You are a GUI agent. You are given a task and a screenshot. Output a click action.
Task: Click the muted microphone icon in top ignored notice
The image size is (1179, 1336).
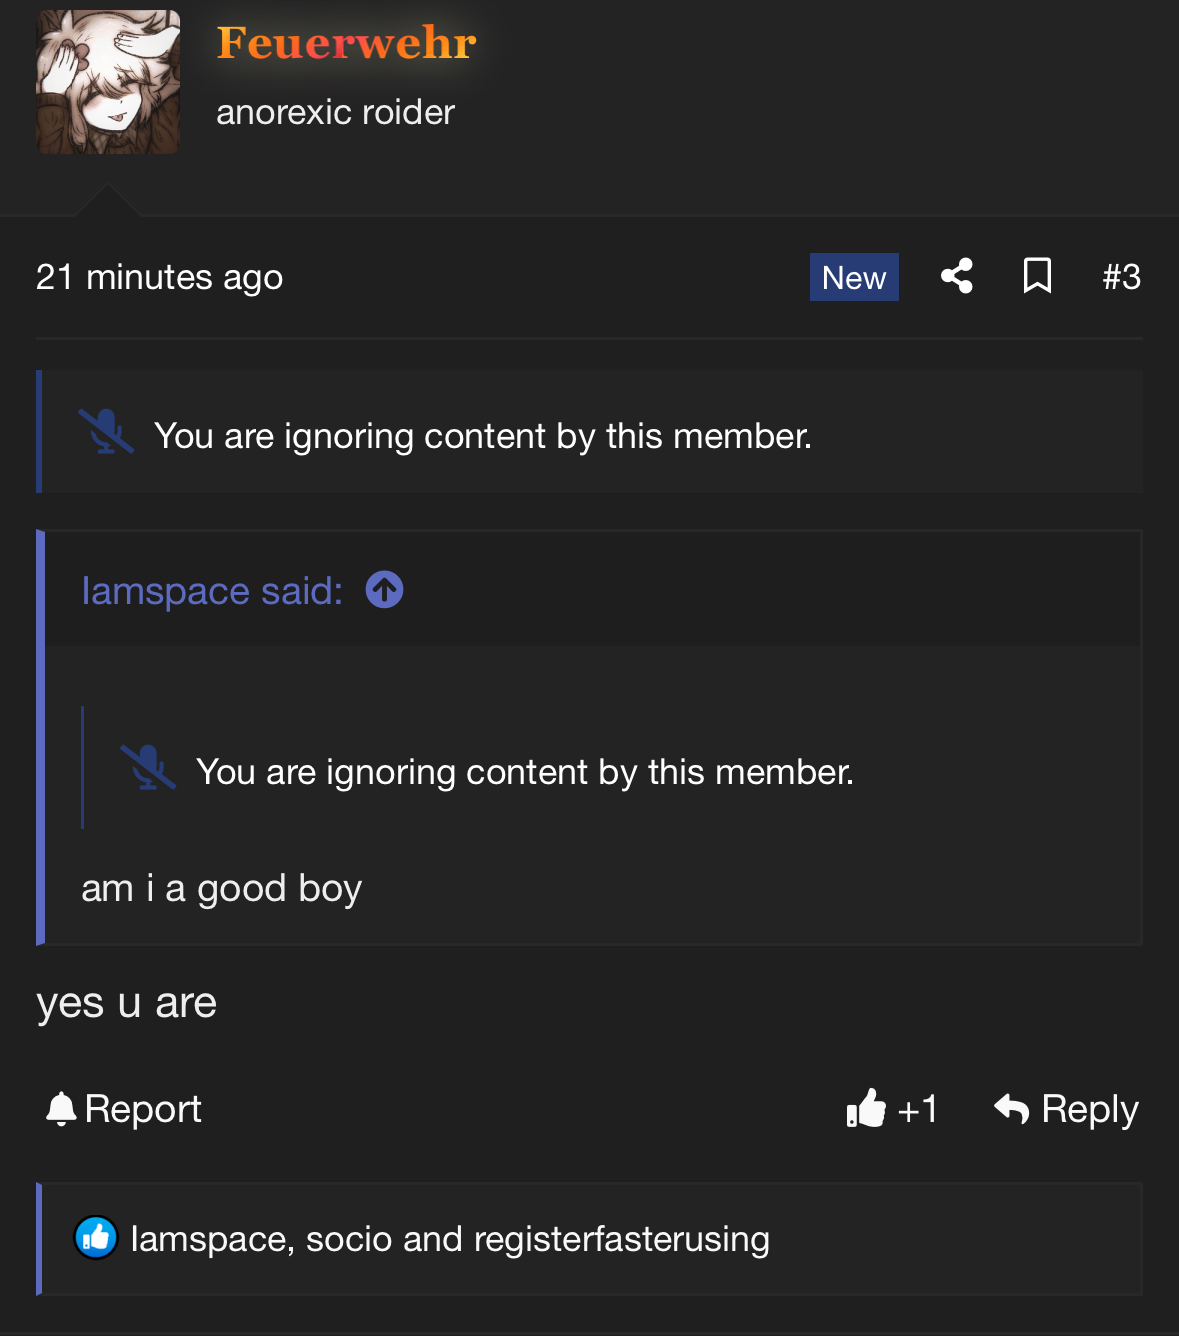click(x=106, y=432)
